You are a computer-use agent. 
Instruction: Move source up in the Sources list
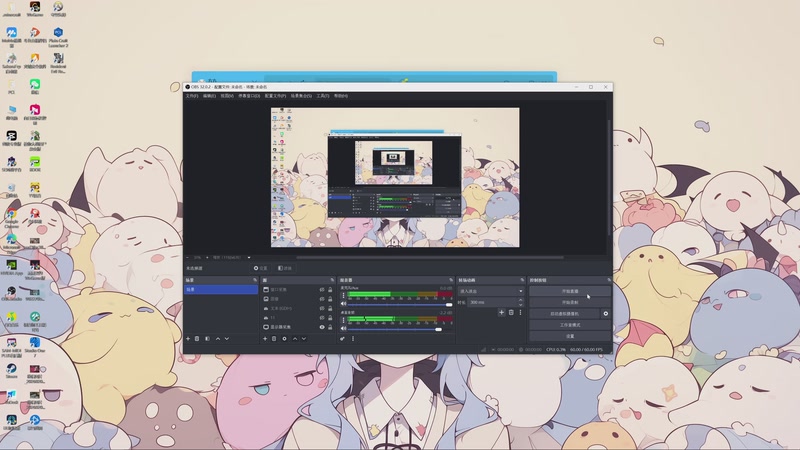coord(295,339)
